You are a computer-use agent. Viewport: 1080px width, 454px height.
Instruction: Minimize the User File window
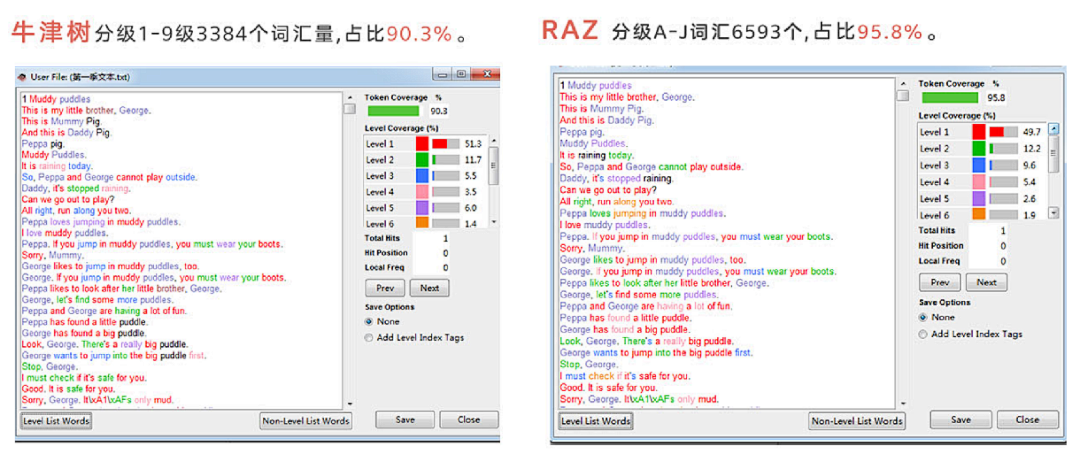click(x=444, y=74)
